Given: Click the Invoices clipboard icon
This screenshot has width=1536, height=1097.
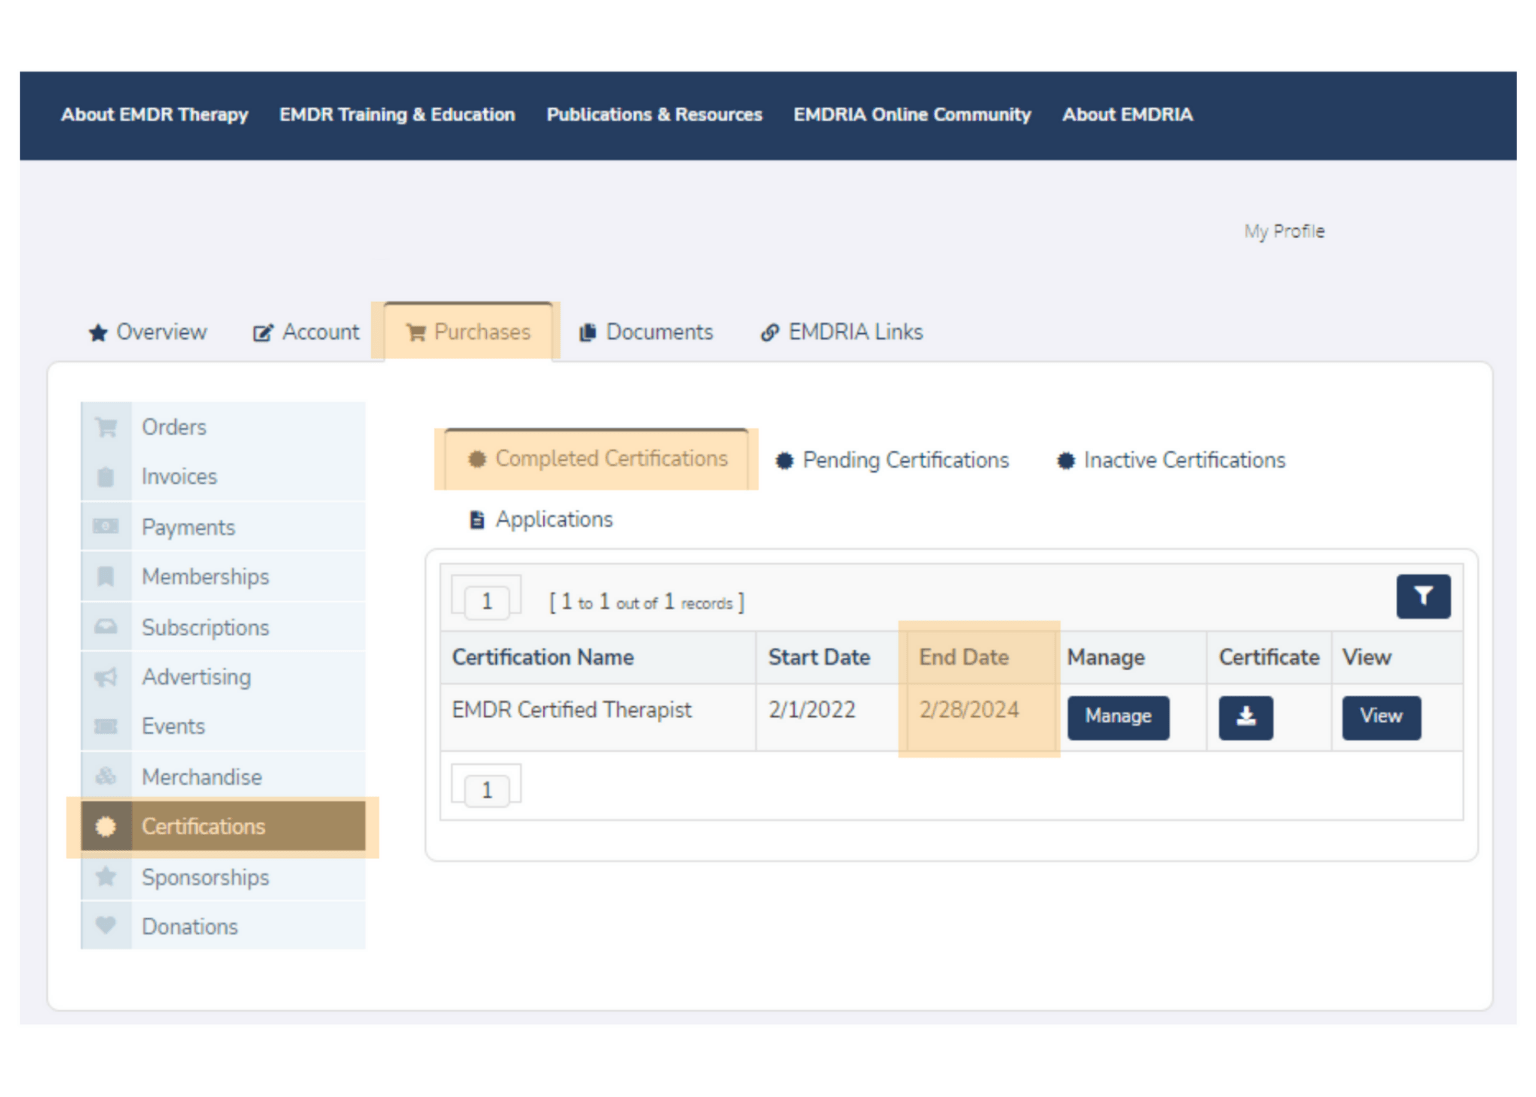Looking at the screenshot, I should 106,477.
